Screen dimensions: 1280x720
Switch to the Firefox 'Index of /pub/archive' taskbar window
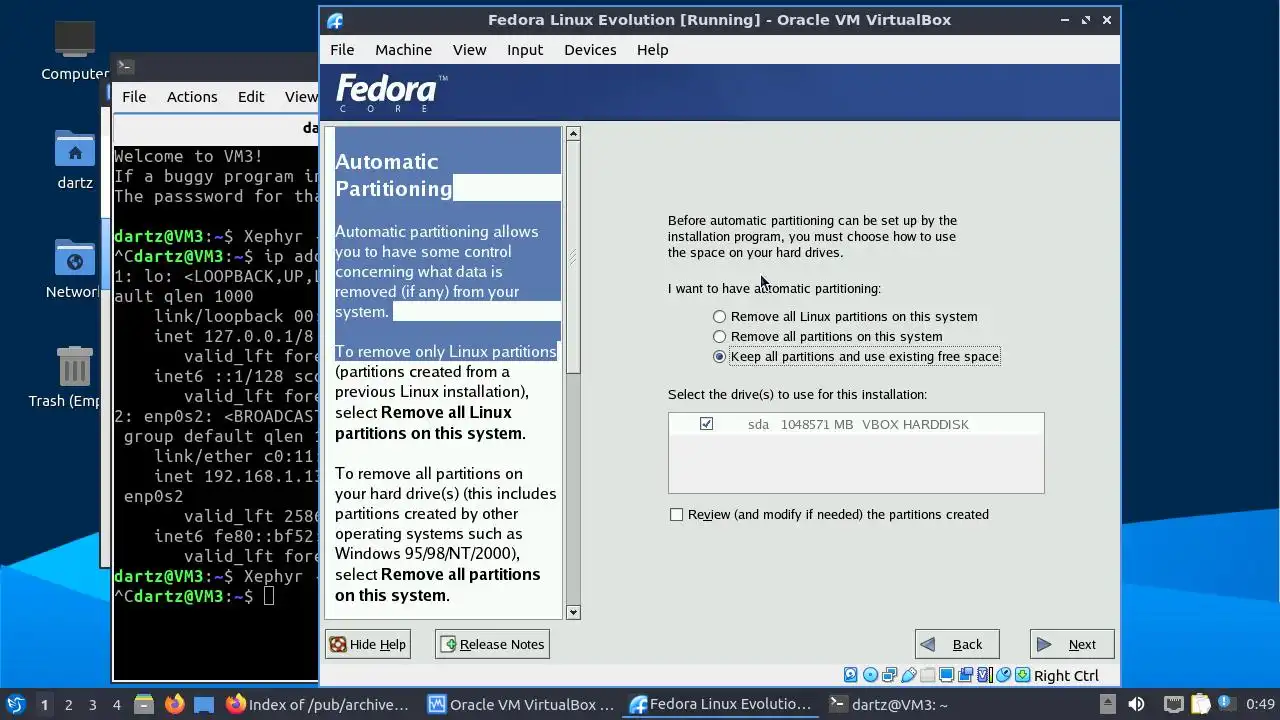(318, 704)
